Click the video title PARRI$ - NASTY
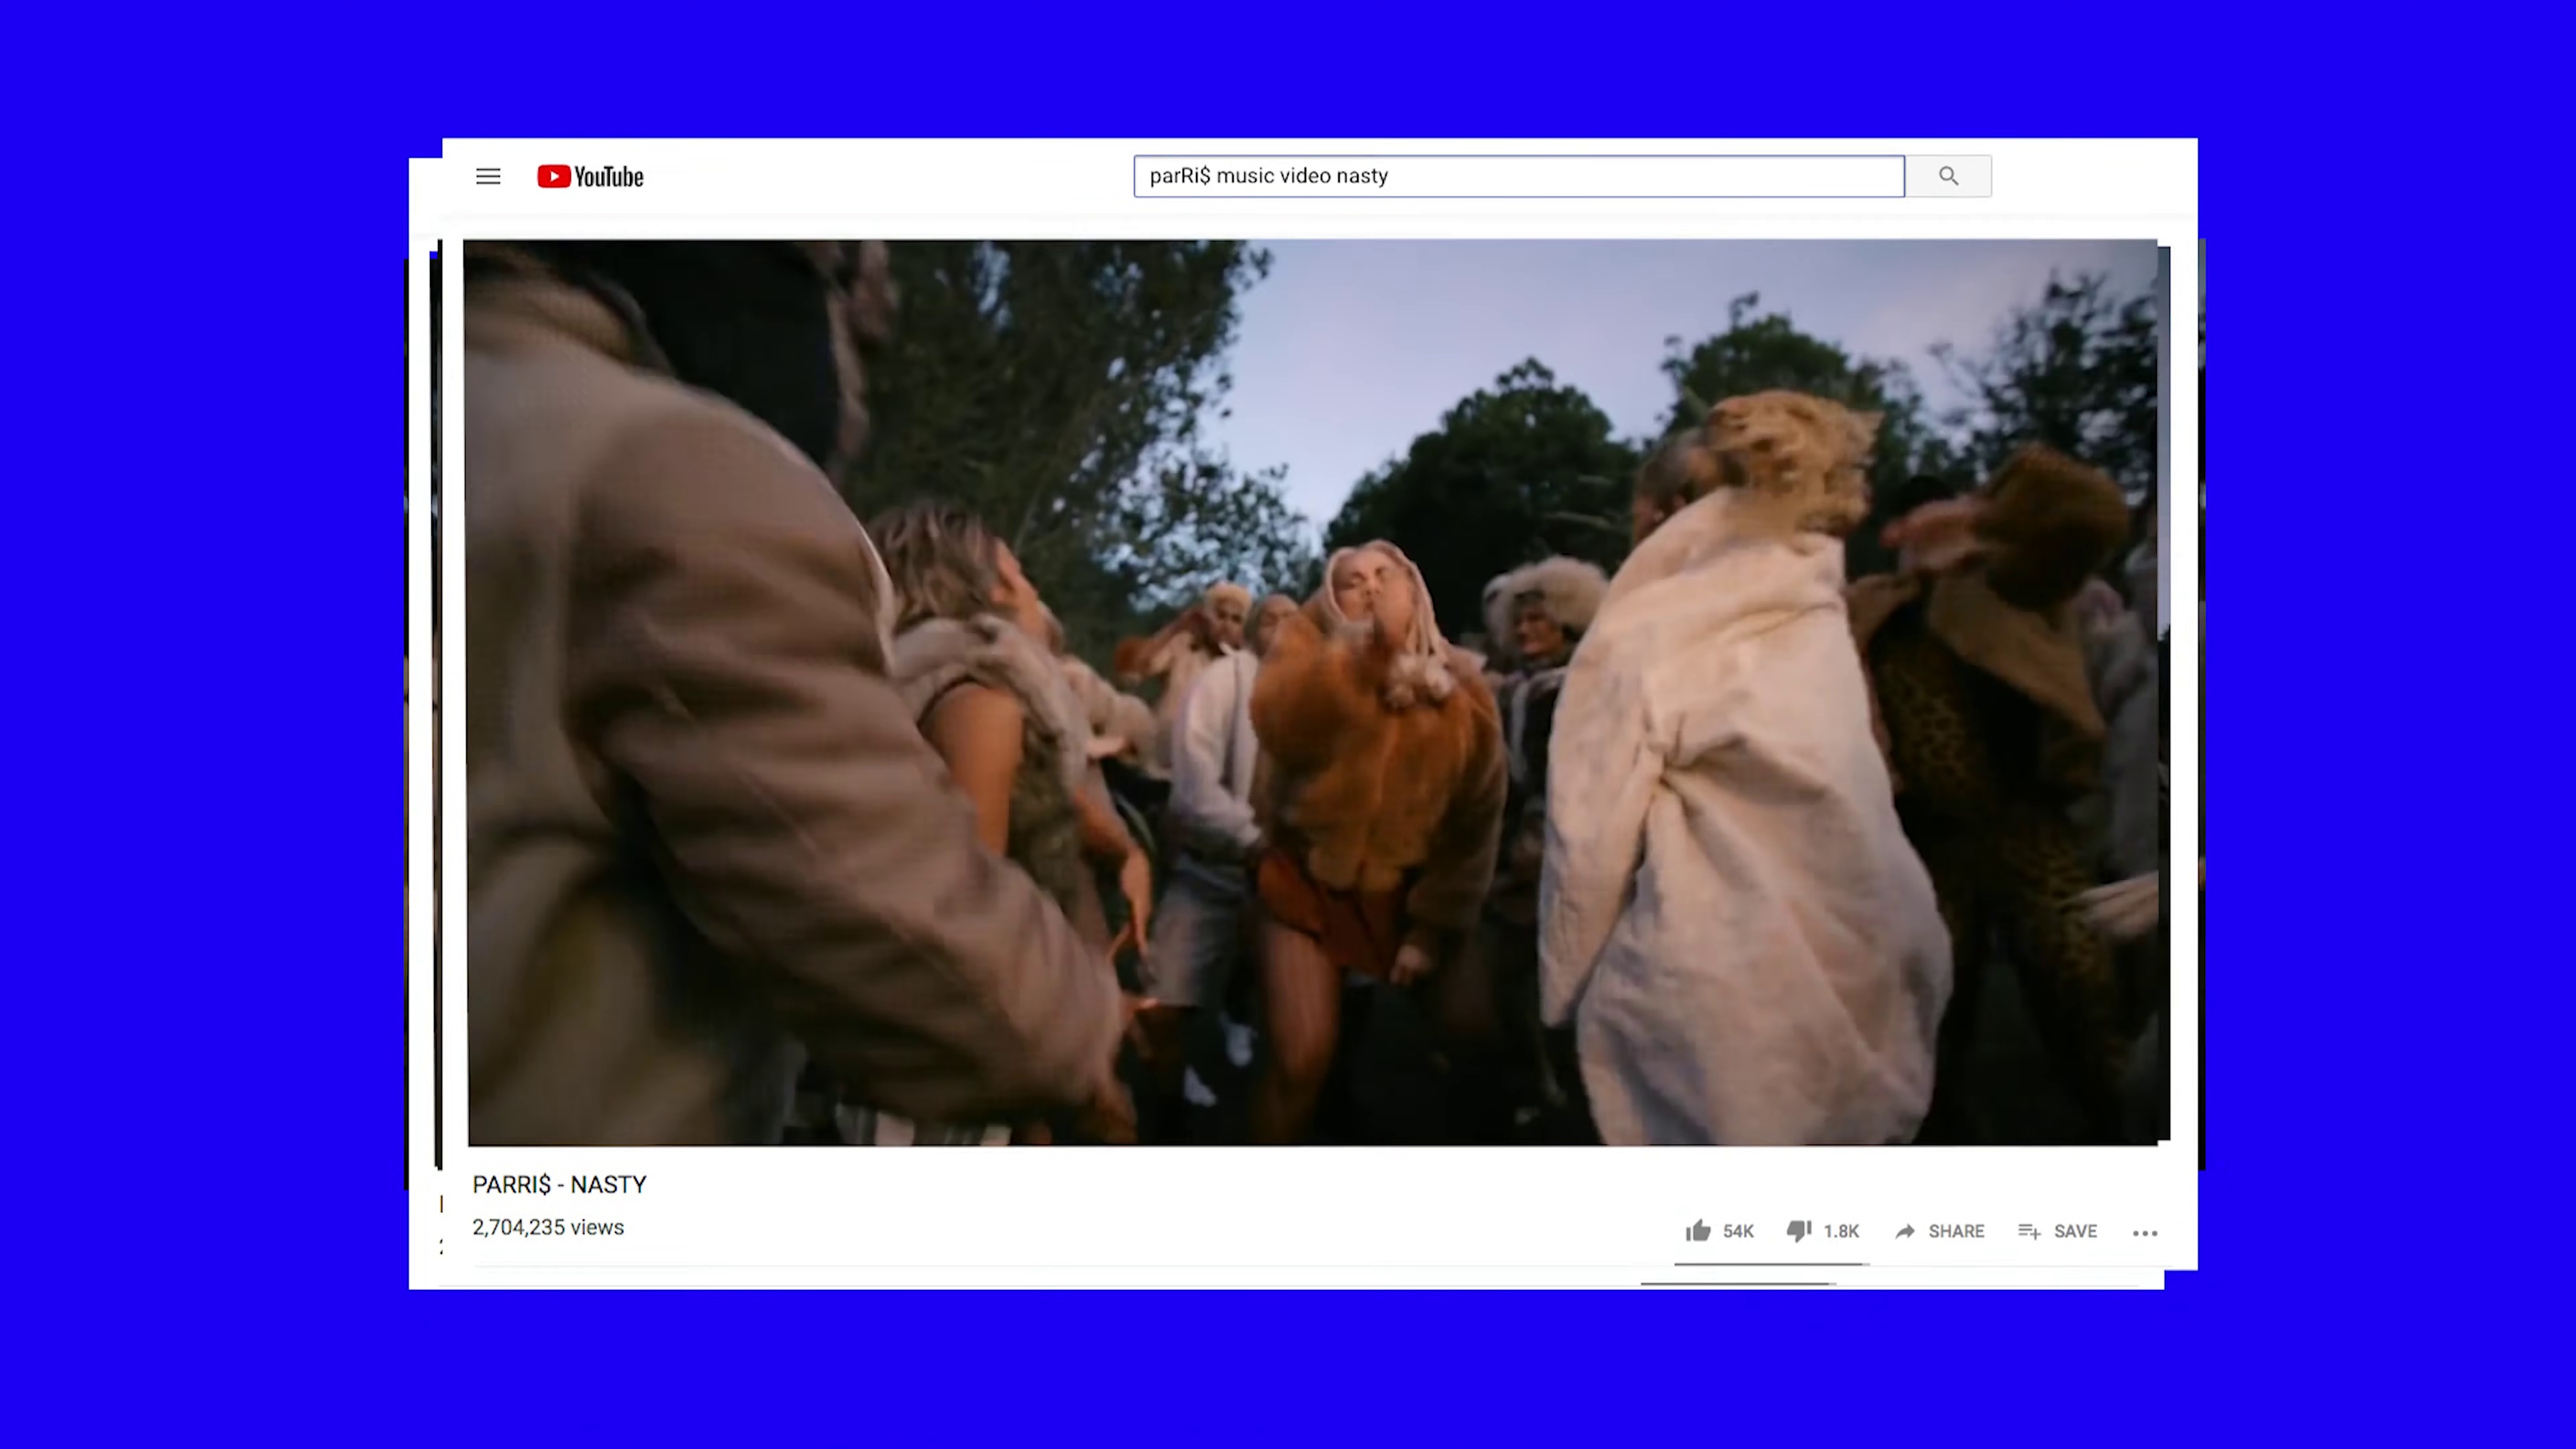The image size is (2576, 1449). click(x=559, y=1185)
